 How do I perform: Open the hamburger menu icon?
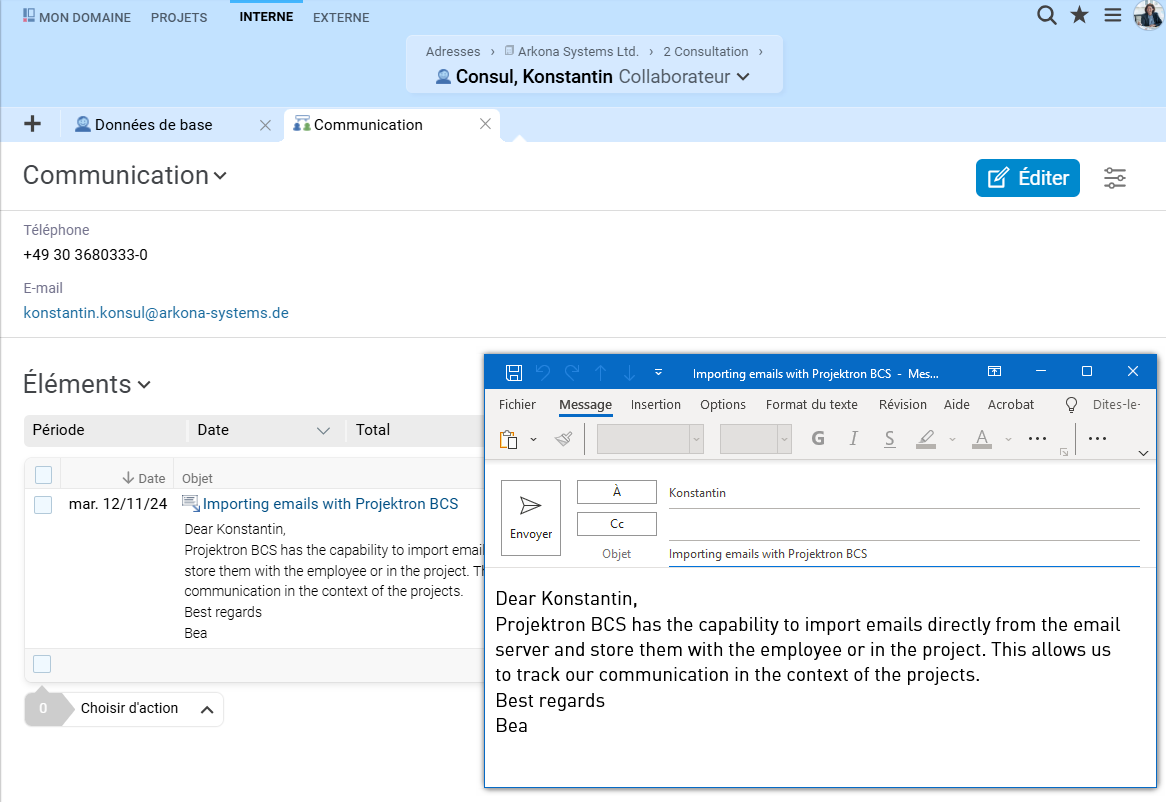[1112, 15]
